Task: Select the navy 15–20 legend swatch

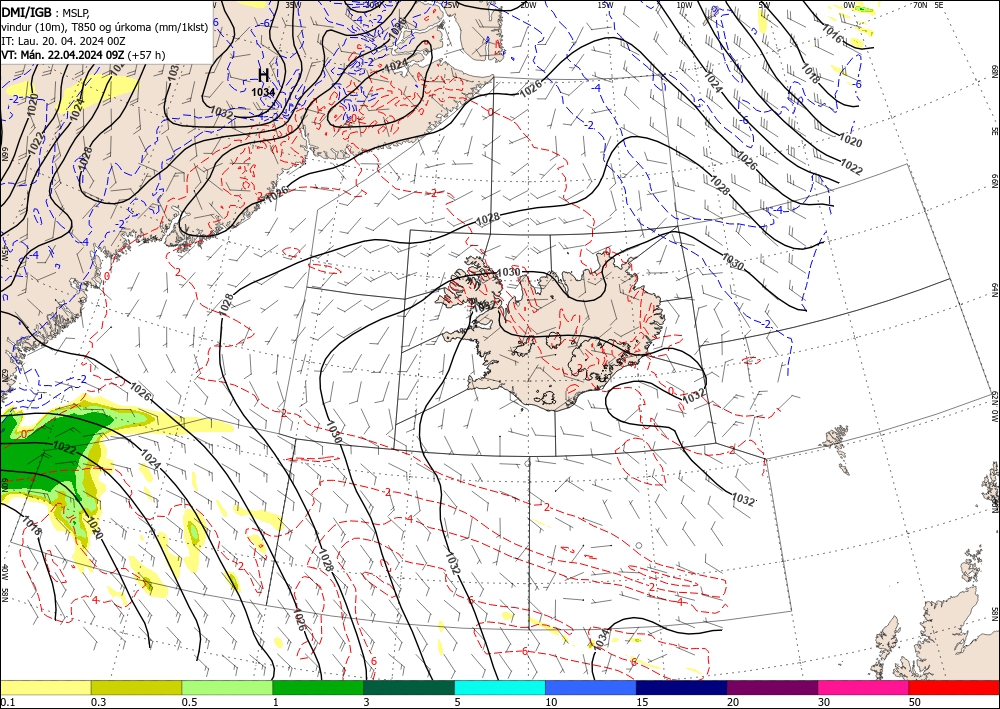Action: (x=682, y=687)
